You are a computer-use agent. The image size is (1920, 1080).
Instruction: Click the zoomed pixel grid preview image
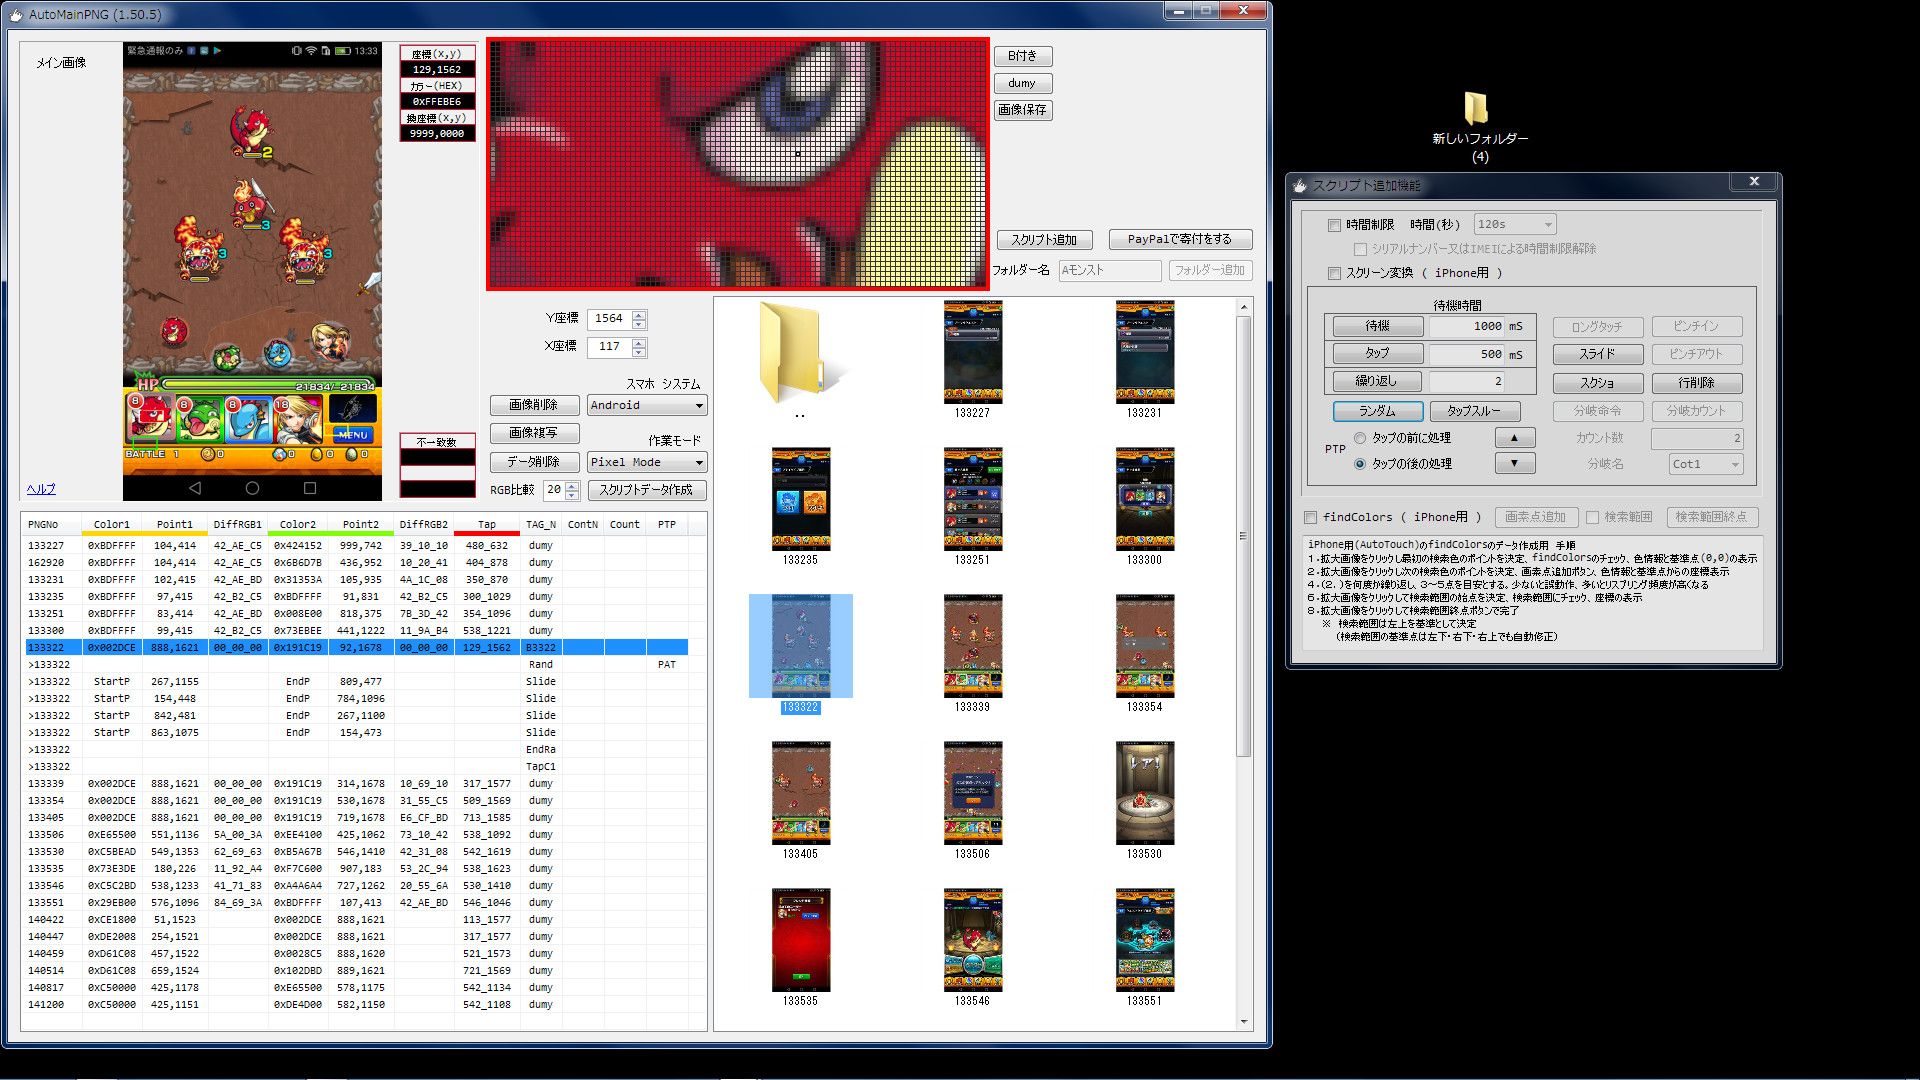(738, 164)
